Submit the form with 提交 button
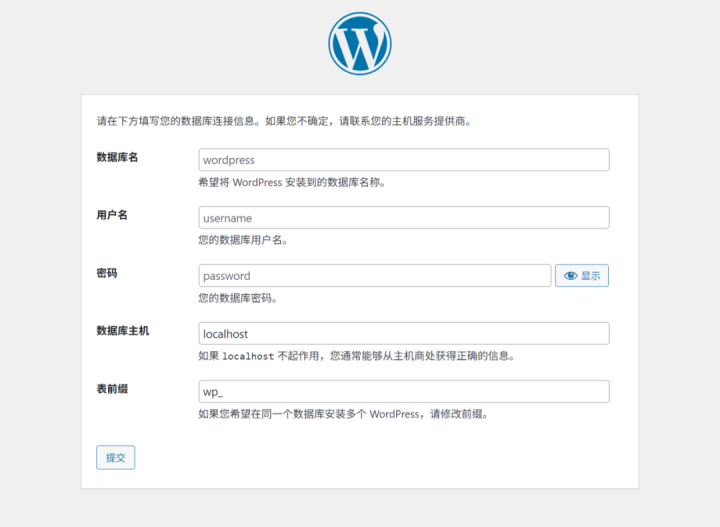The height and width of the screenshot is (527, 720). pos(116,457)
